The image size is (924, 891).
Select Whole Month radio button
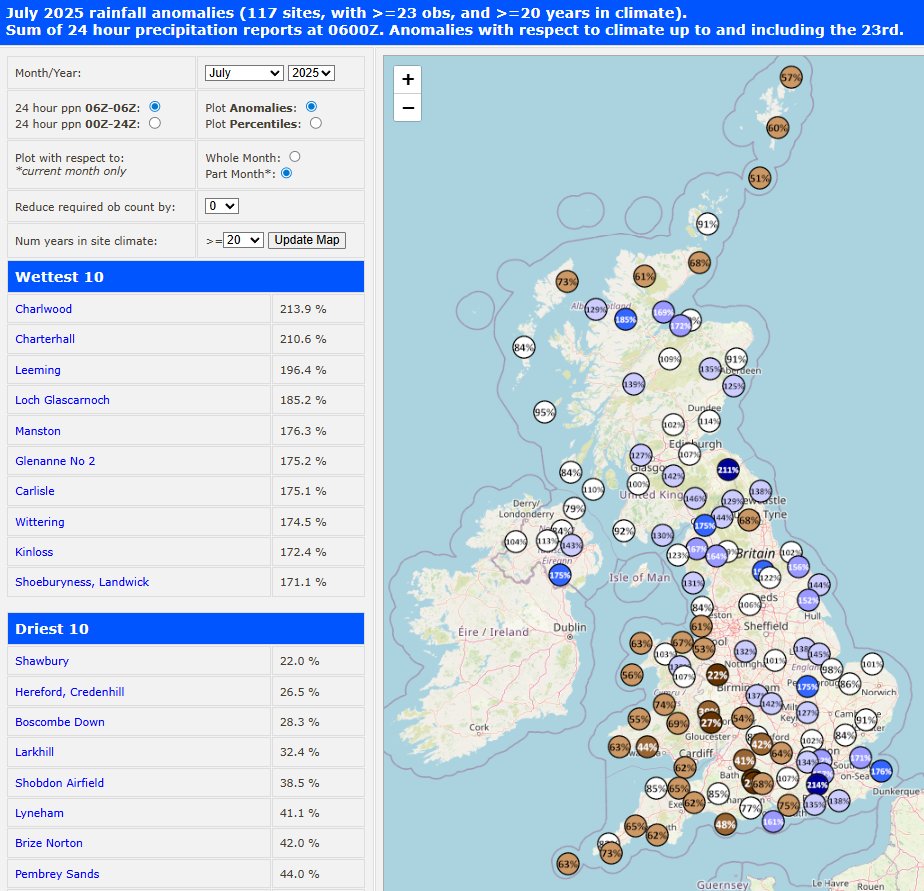pos(295,157)
